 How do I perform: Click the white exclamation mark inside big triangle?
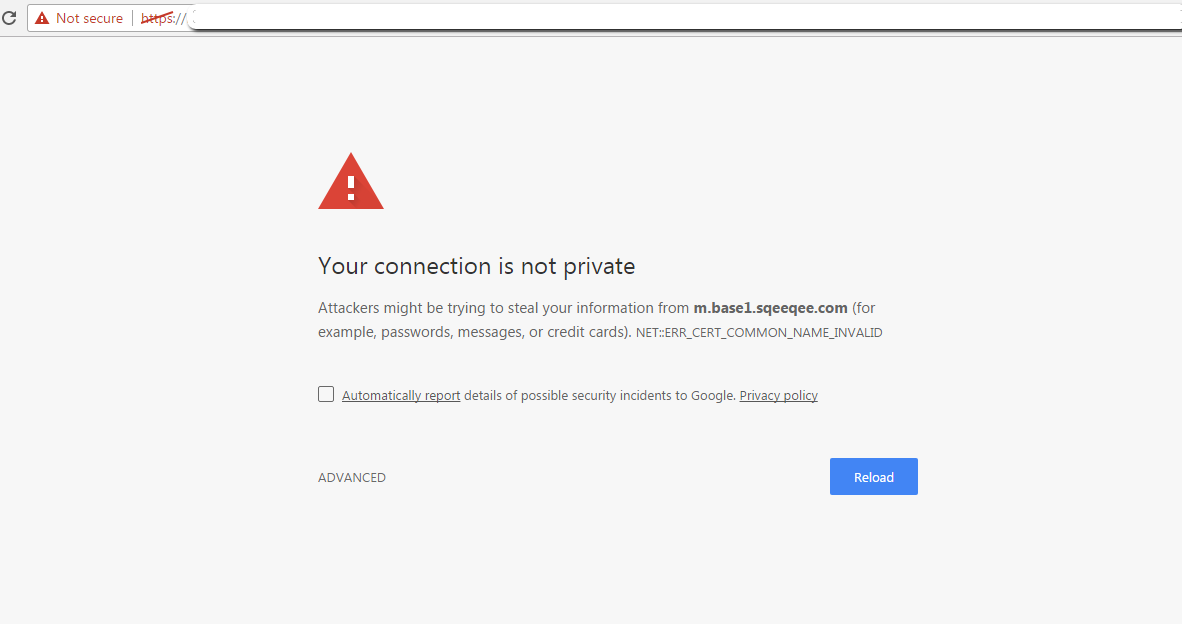coord(351,188)
